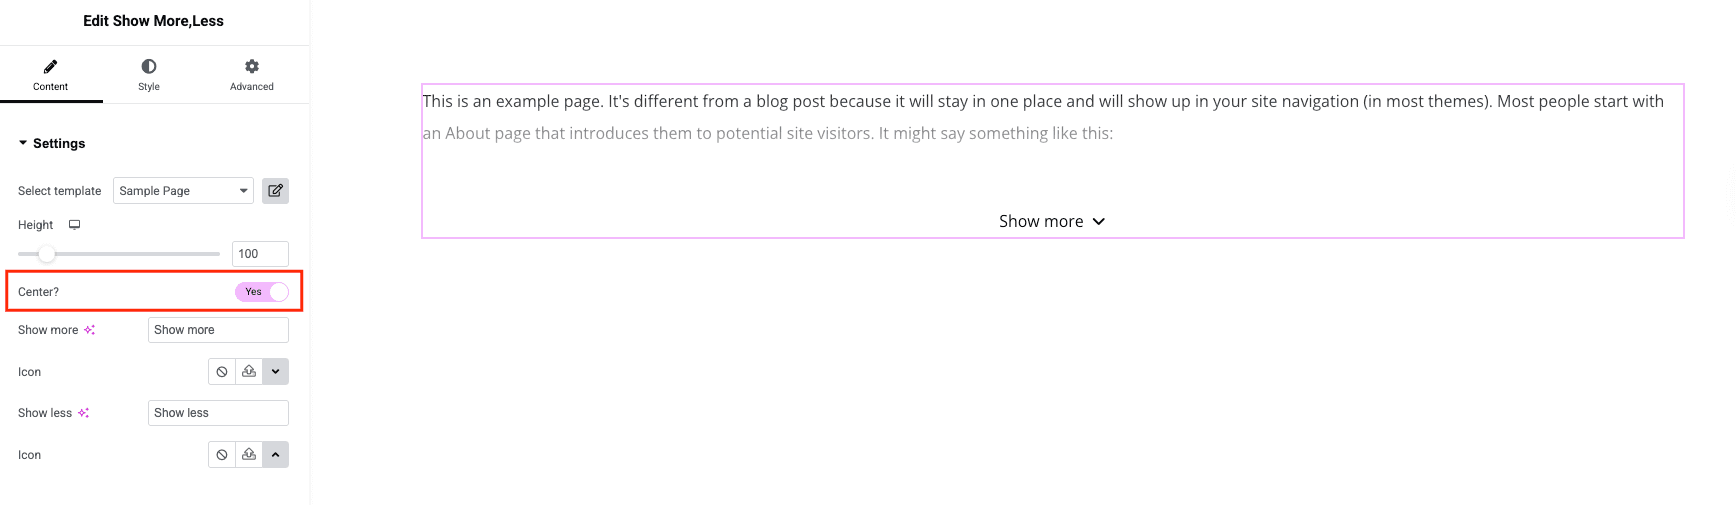Screen dimensions: 1736x505
Task: Remove the Show more icon (none option)
Action: point(222,372)
